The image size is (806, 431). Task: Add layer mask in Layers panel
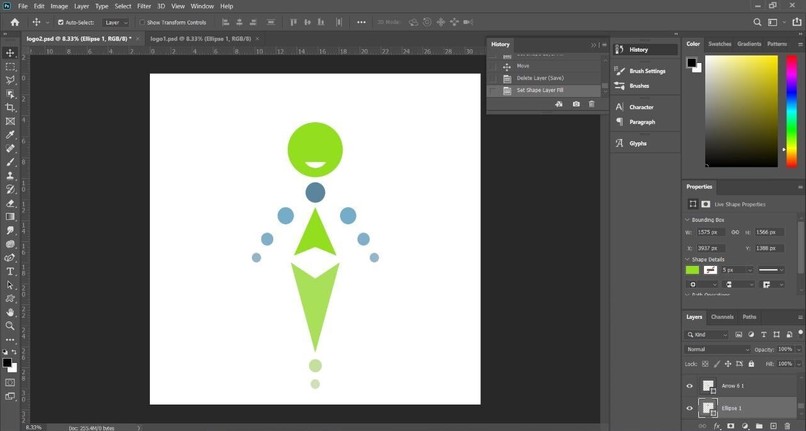pyautogui.click(x=730, y=426)
